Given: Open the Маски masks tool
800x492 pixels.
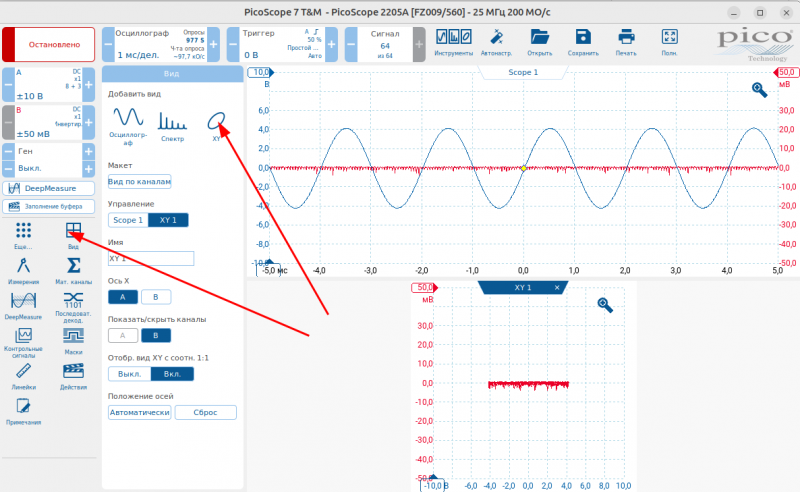Looking at the screenshot, I should click(x=73, y=341).
